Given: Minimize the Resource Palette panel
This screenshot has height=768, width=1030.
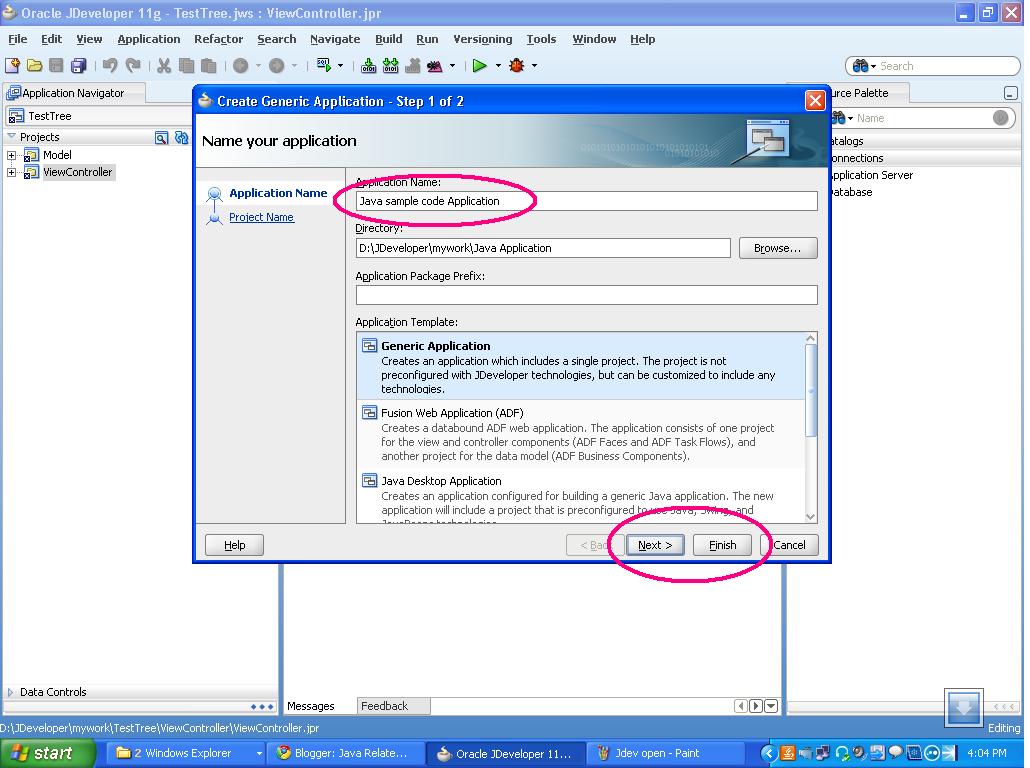Looking at the screenshot, I should [1011, 93].
